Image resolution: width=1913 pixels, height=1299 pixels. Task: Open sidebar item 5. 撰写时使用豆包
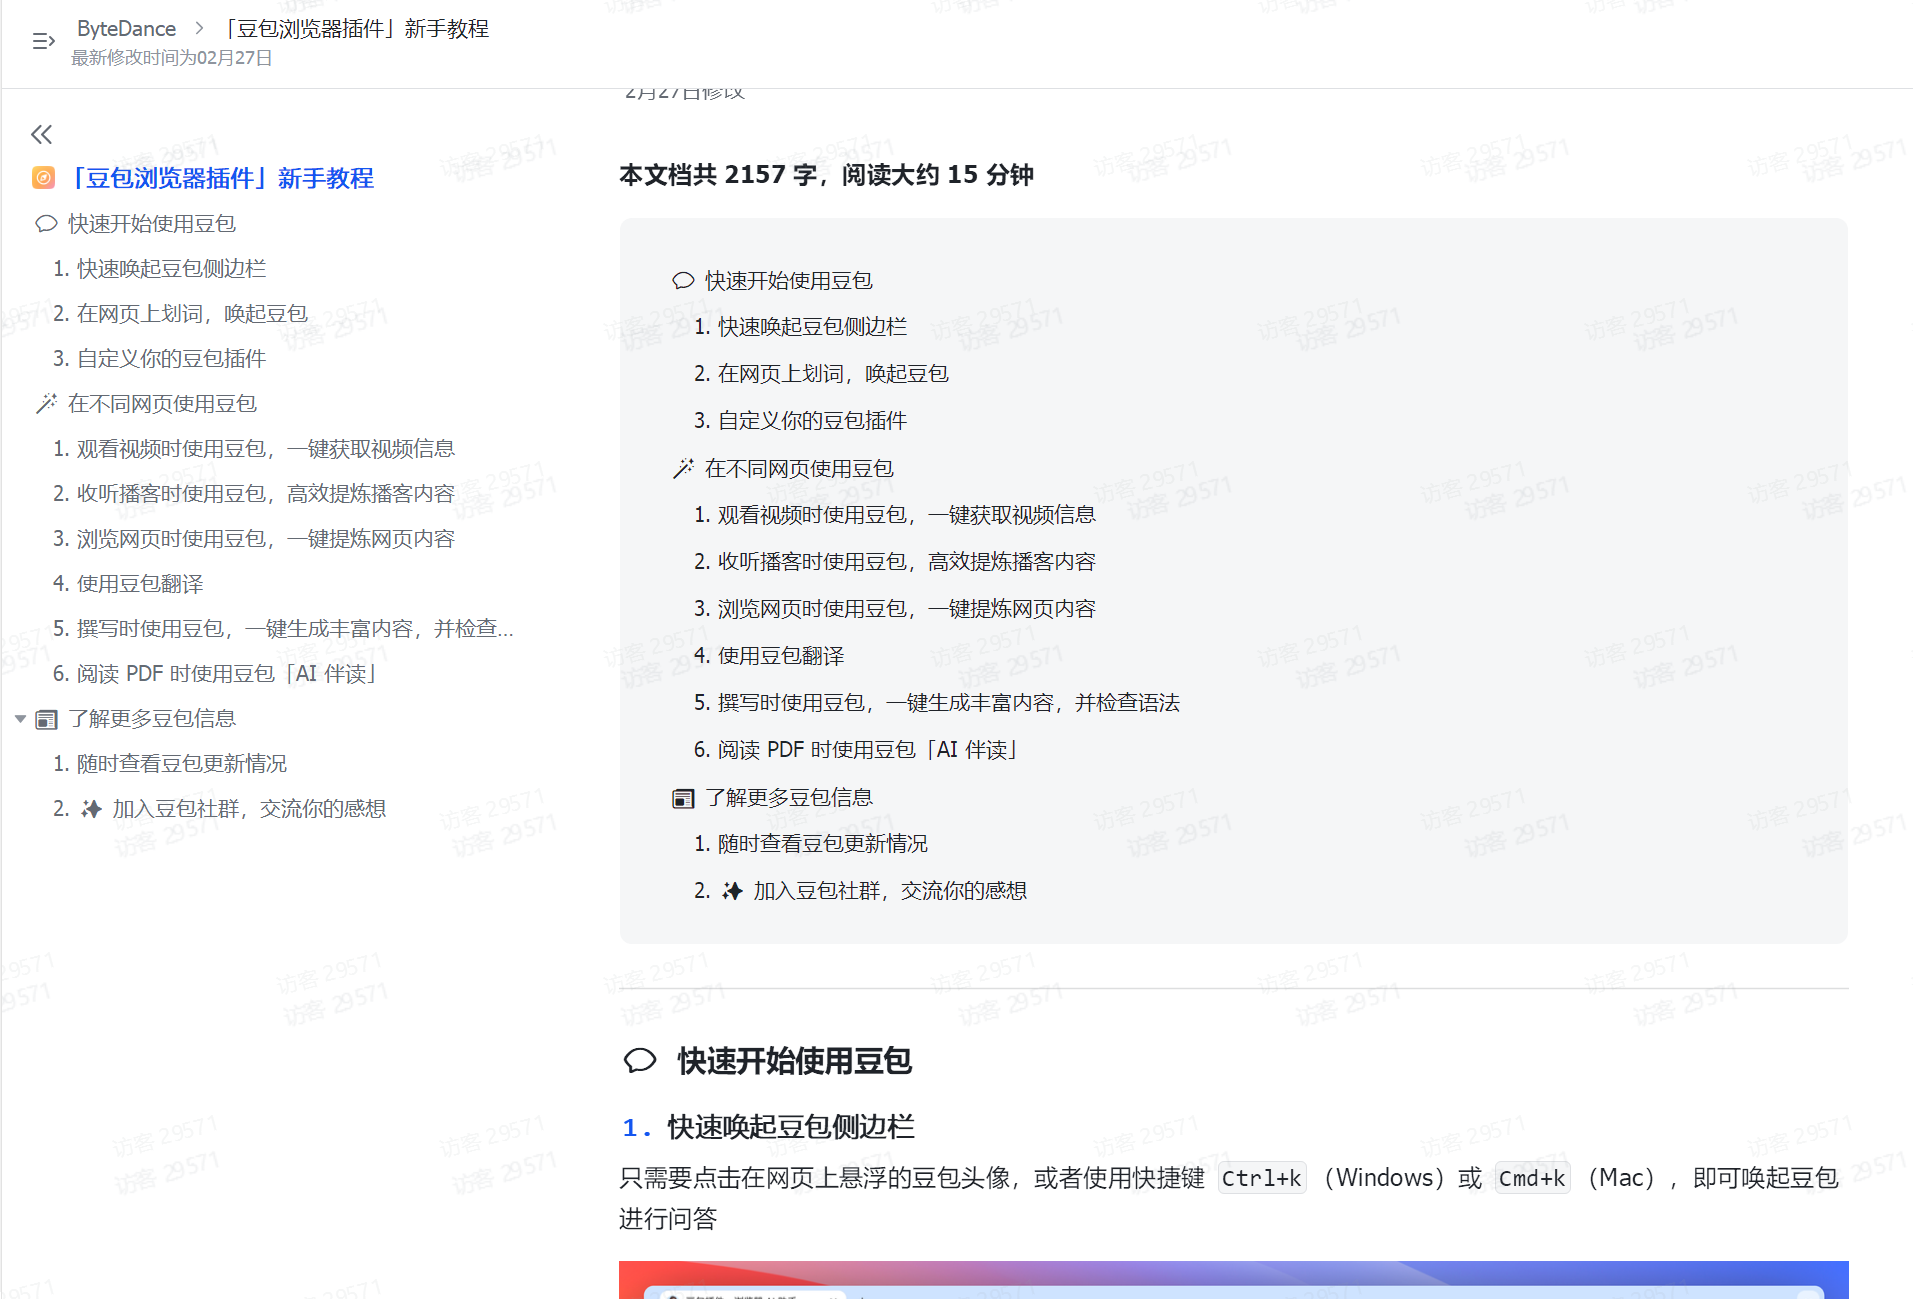284,628
